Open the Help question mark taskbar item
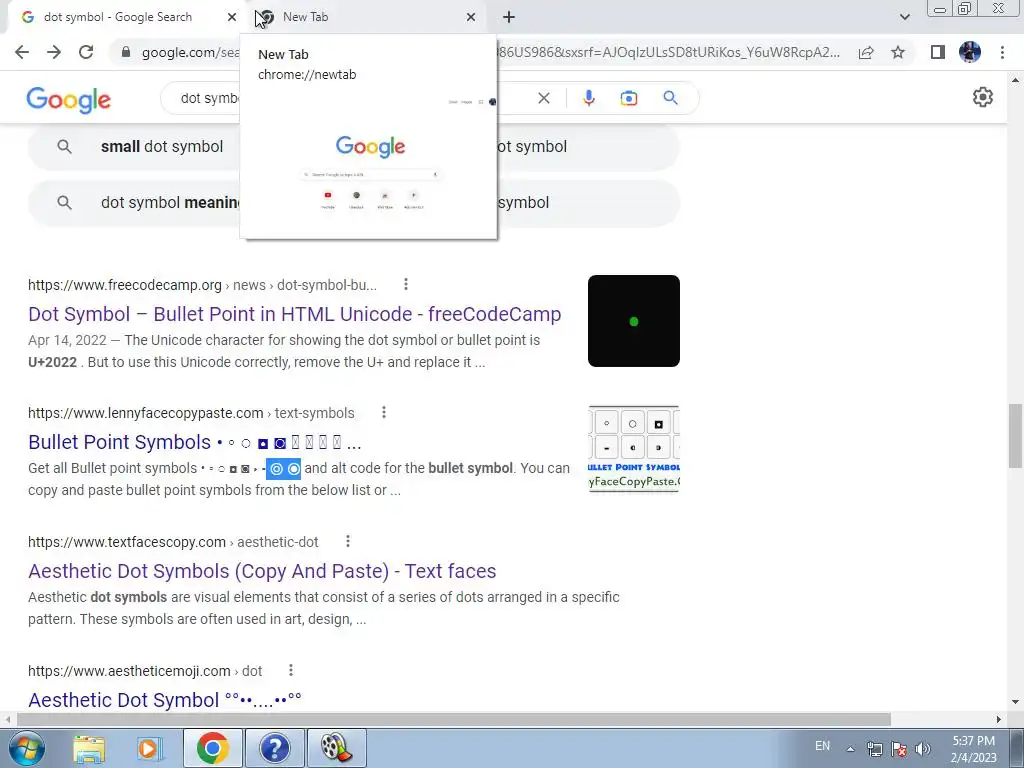The image size is (1024, 768). pos(274,748)
